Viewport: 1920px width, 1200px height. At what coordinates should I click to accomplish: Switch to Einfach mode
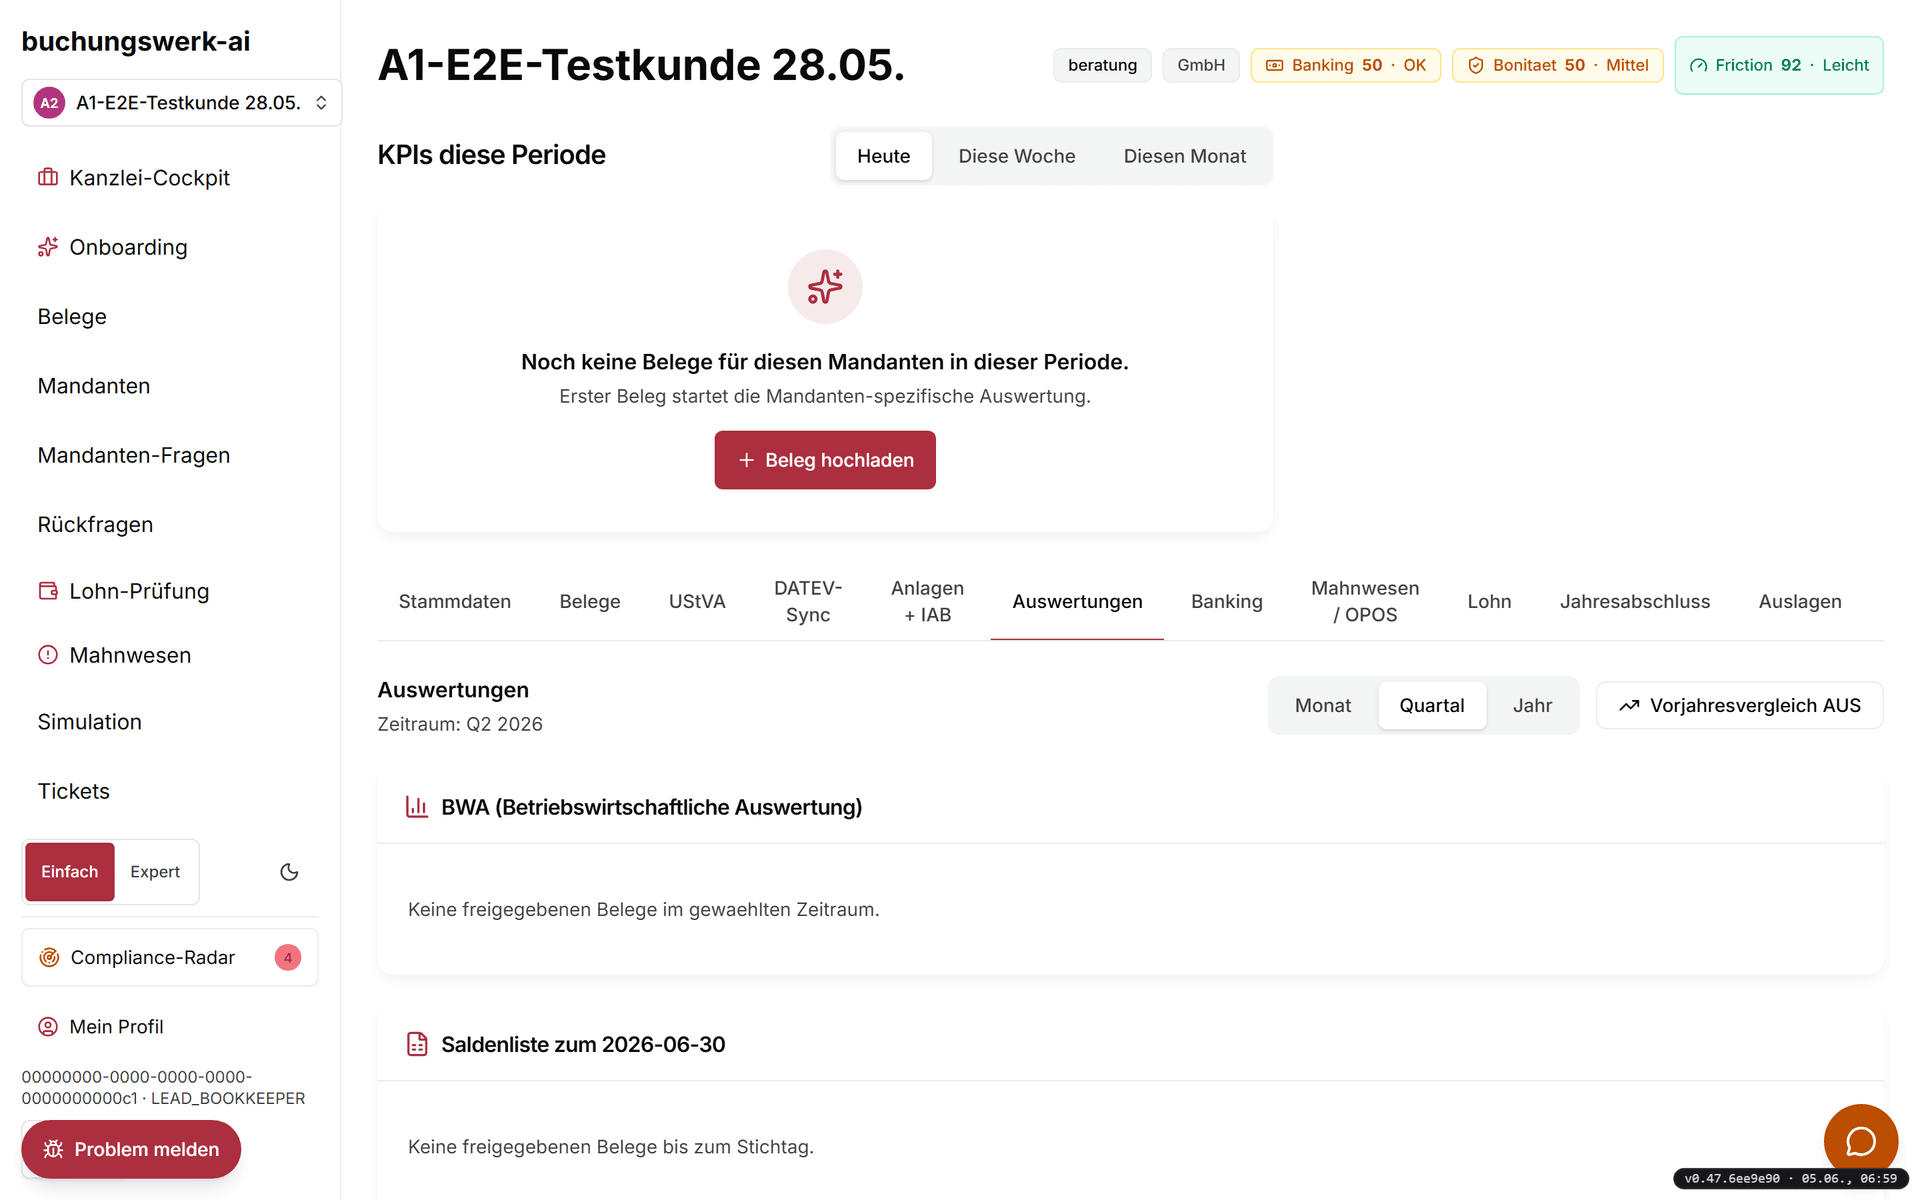pos(70,872)
